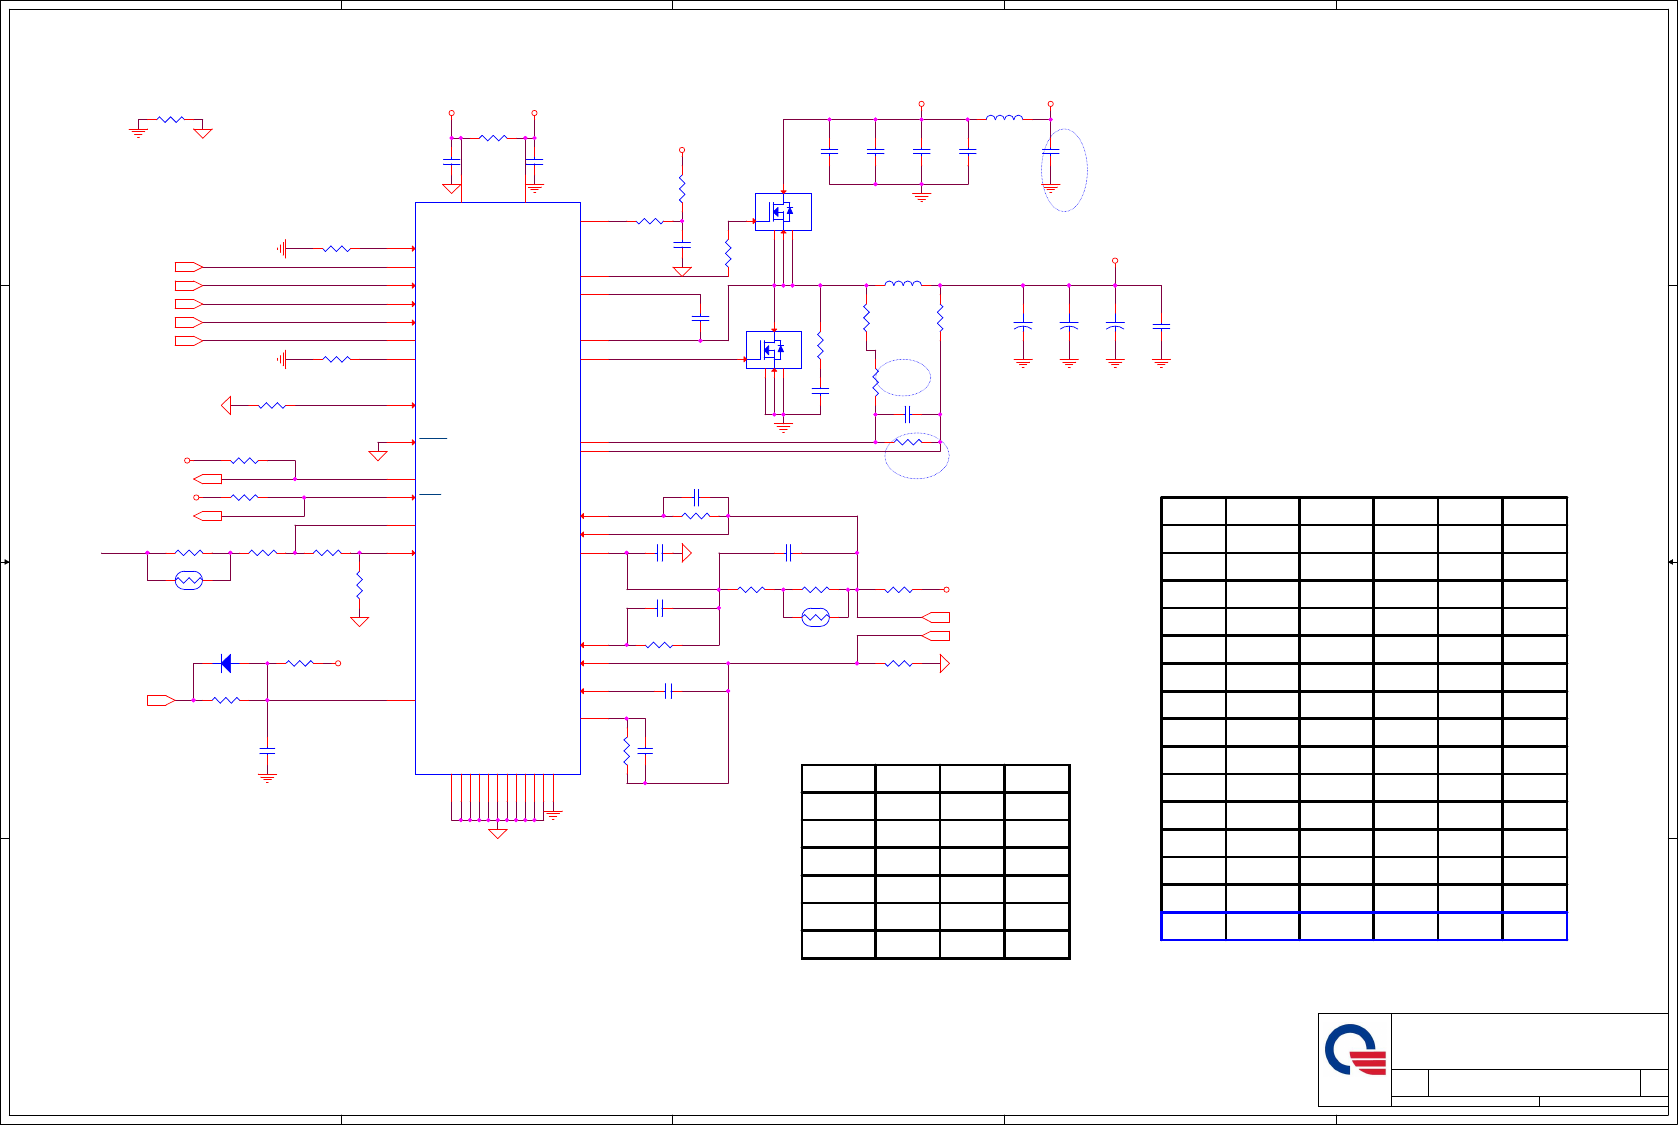Select the inductor coil at the top right
Image resolution: width=1678 pixels, height=1125 pixels.
pos(1004,118)
